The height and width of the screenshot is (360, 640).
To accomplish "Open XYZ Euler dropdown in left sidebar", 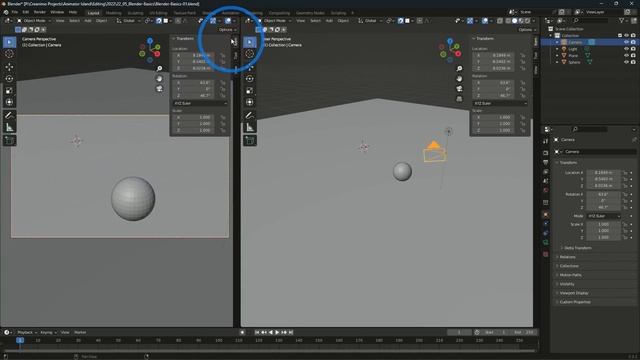I will [x=200, y=103].
